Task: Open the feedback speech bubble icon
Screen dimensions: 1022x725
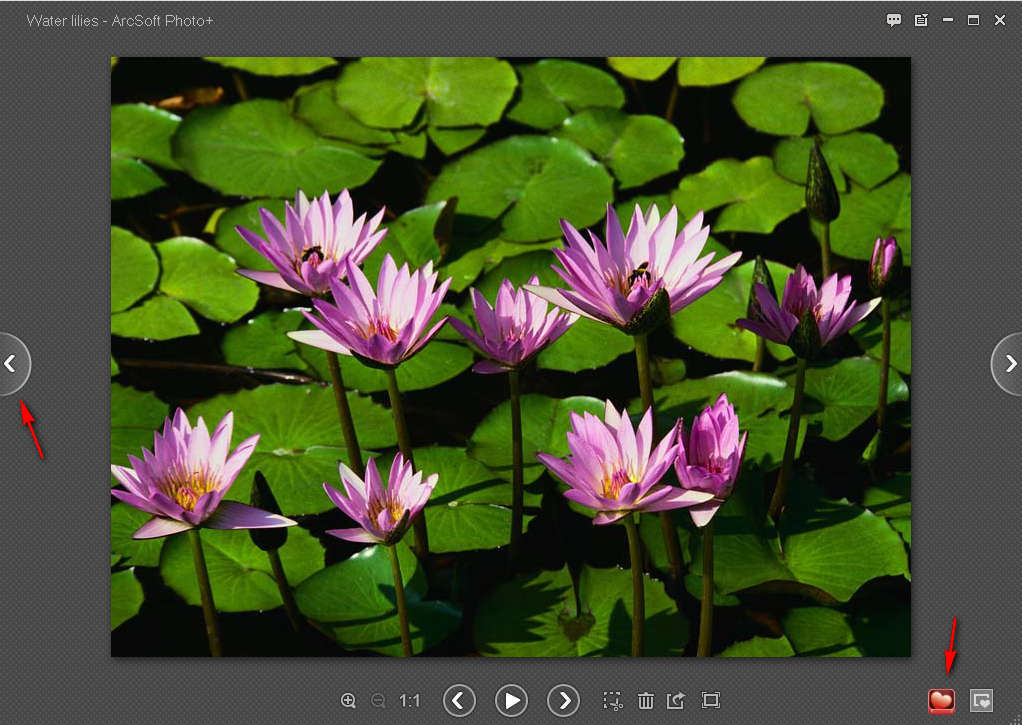Action: tap(894, 20)
